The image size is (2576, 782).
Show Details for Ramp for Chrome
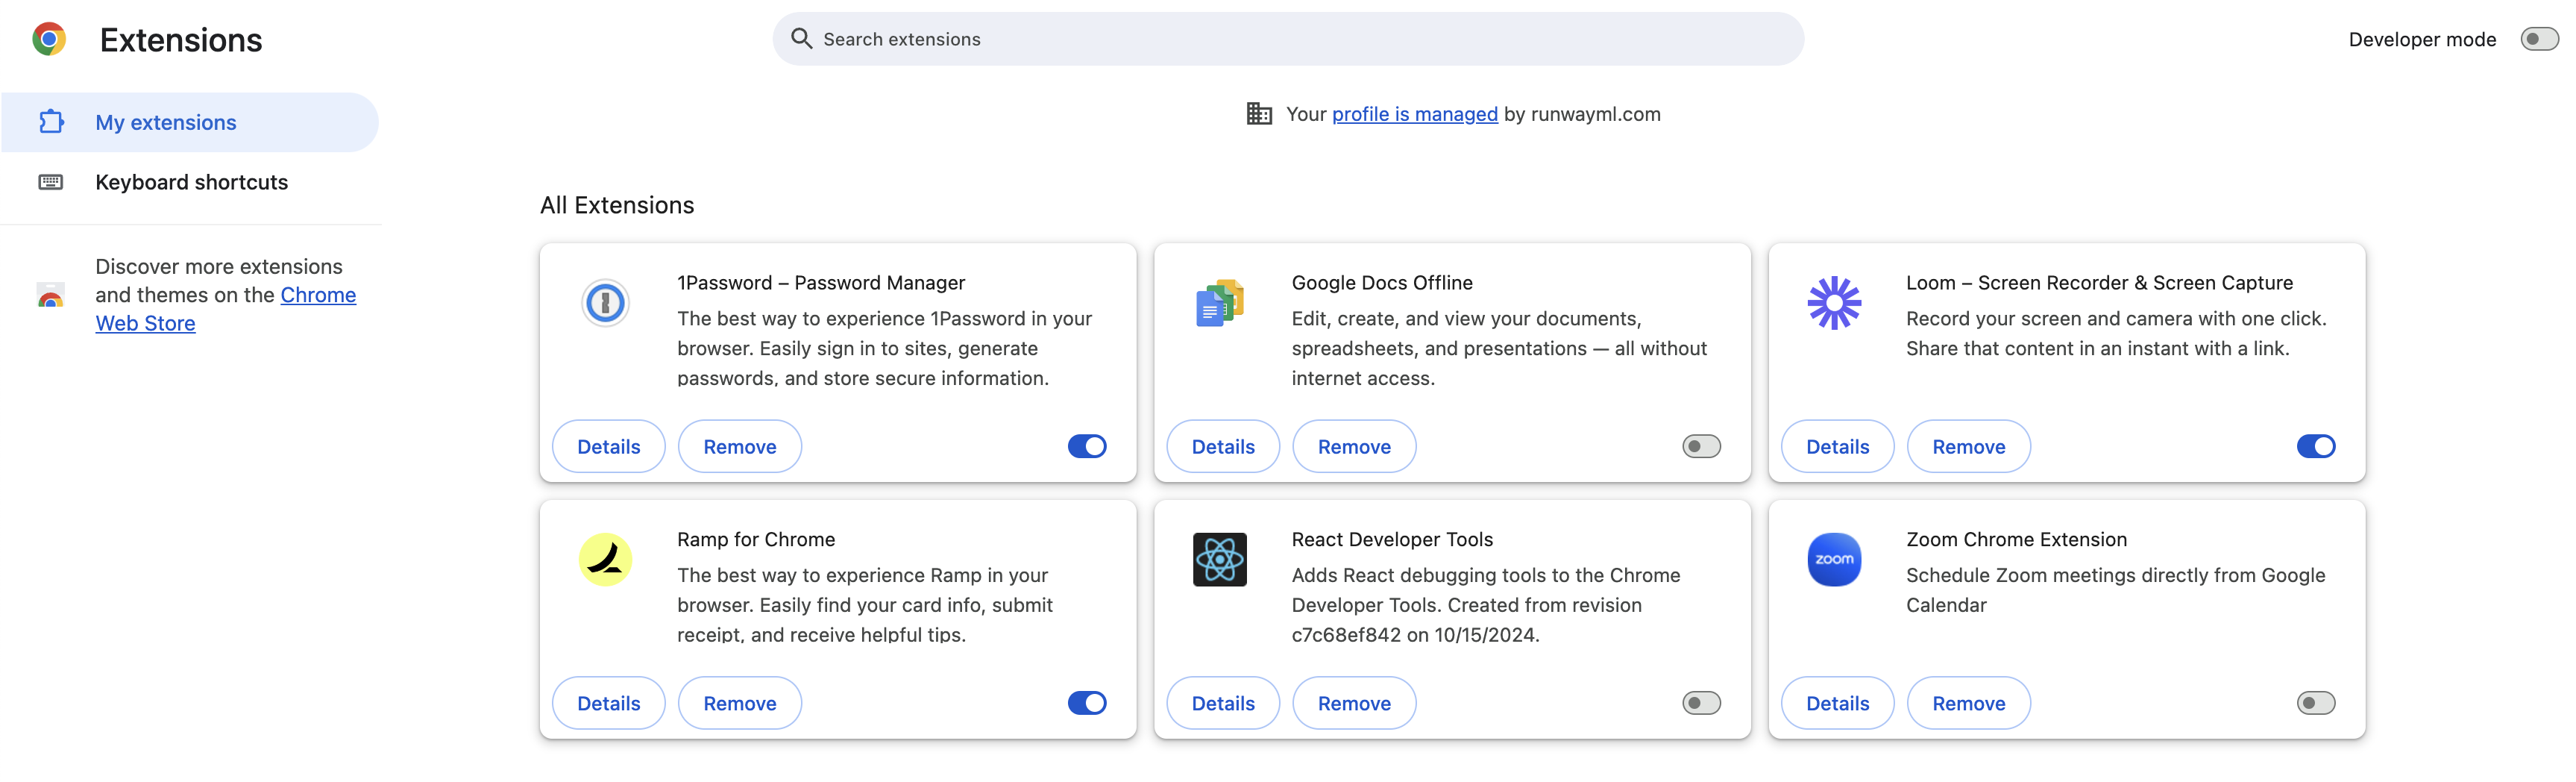608,703
